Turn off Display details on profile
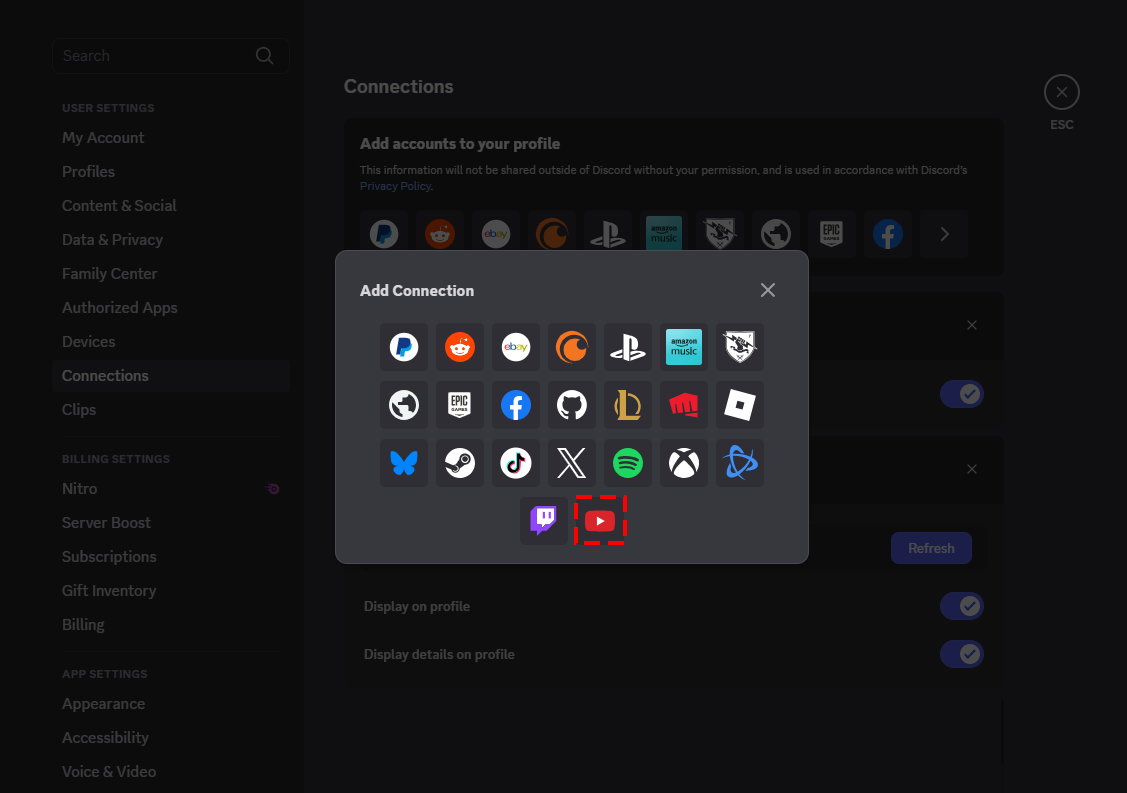Screen dimensions: 1127x793 pos(961,654)
